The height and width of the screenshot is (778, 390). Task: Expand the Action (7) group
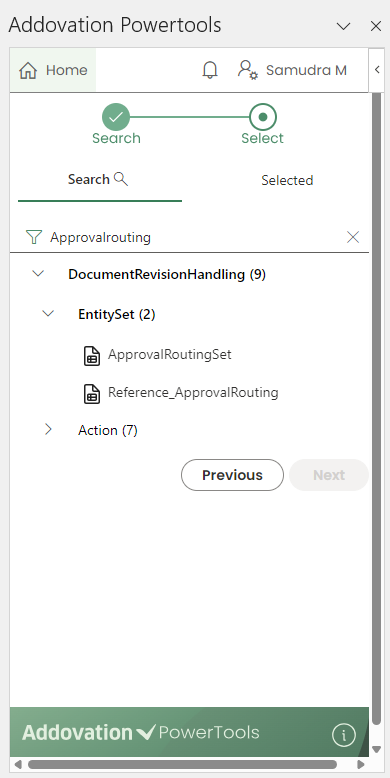coord(48,429)
